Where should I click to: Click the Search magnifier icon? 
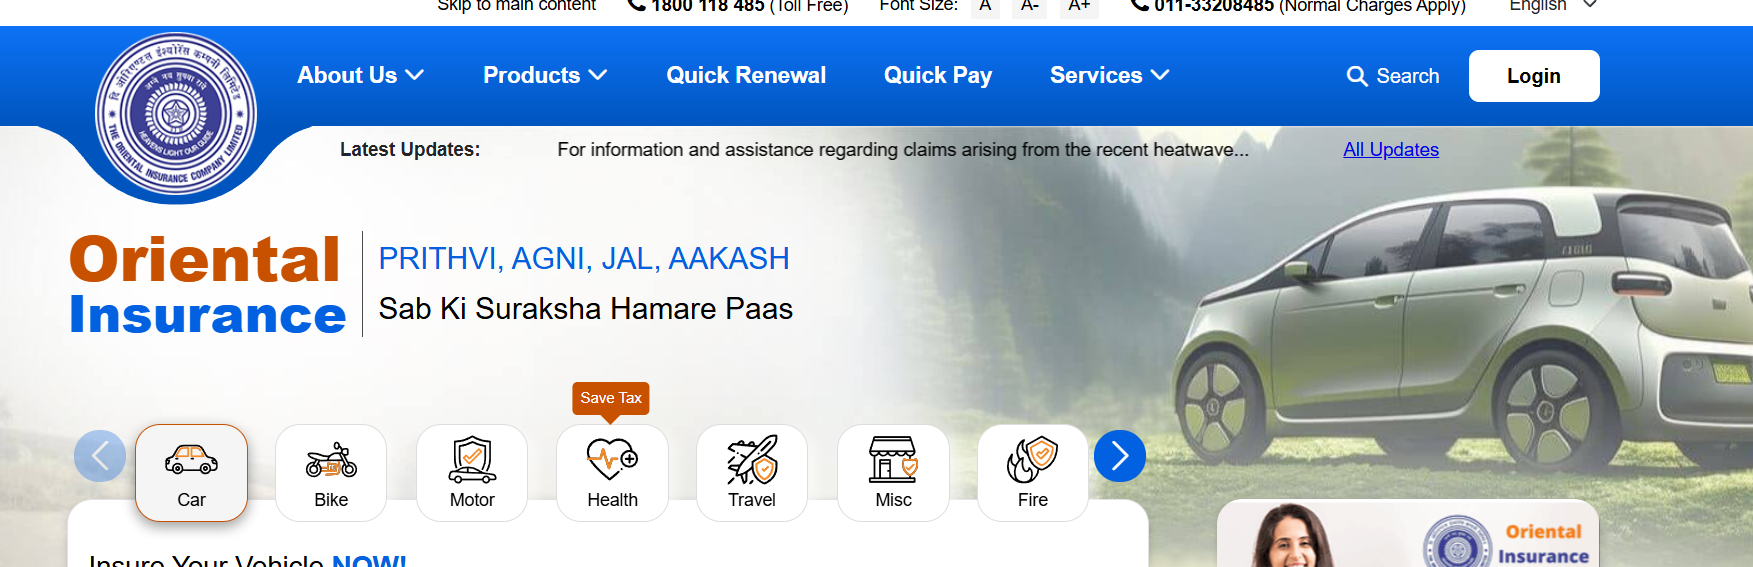[x=1357, y=76]
